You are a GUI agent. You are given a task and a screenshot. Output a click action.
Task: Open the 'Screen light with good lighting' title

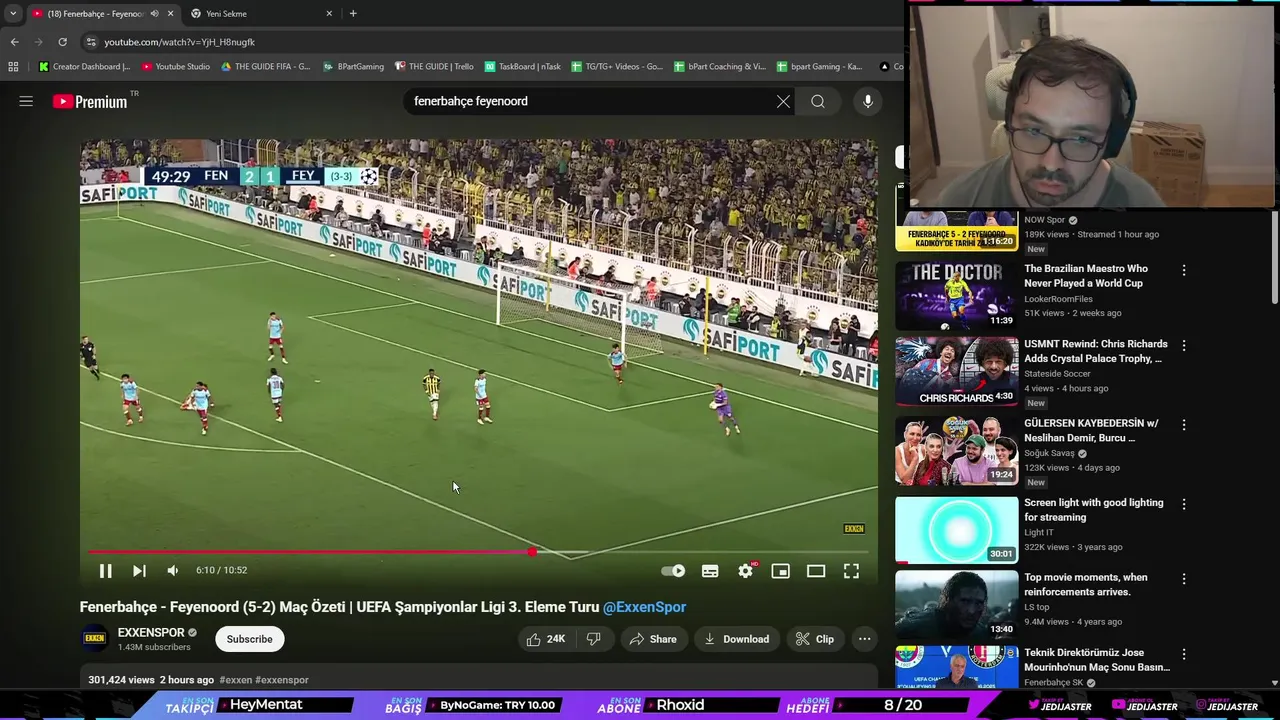tap(1093, 510)
